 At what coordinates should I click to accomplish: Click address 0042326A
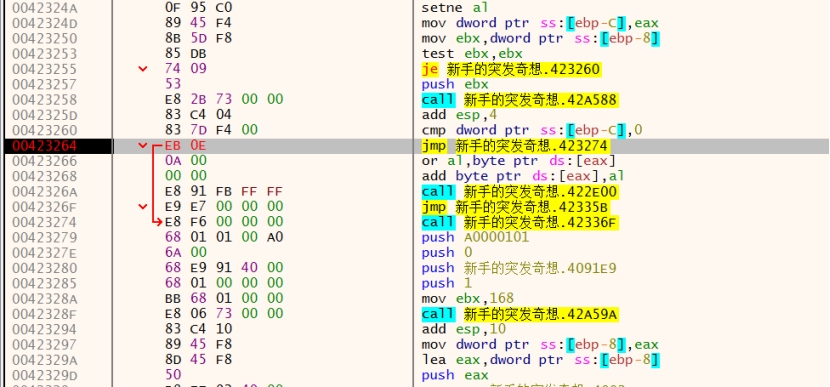pyautogui.click(x=44, y=192)
